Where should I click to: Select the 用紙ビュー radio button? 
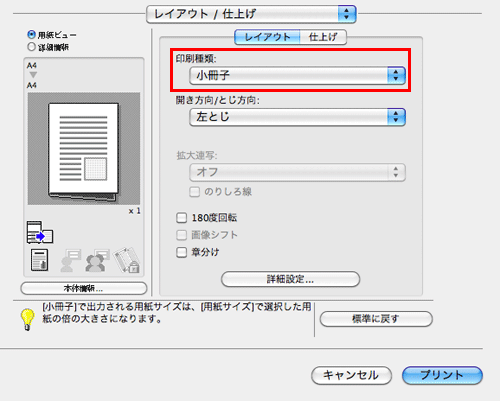(x=32, y=34)
